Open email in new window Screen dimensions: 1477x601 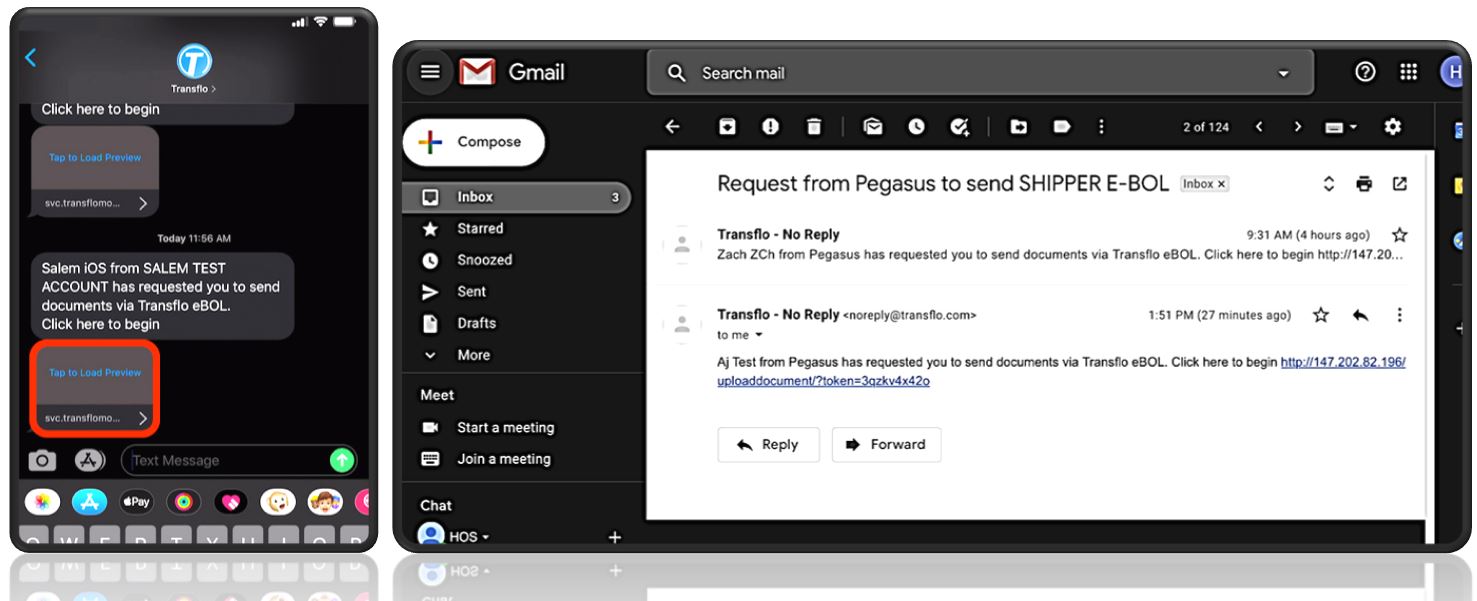point(1400,184)
